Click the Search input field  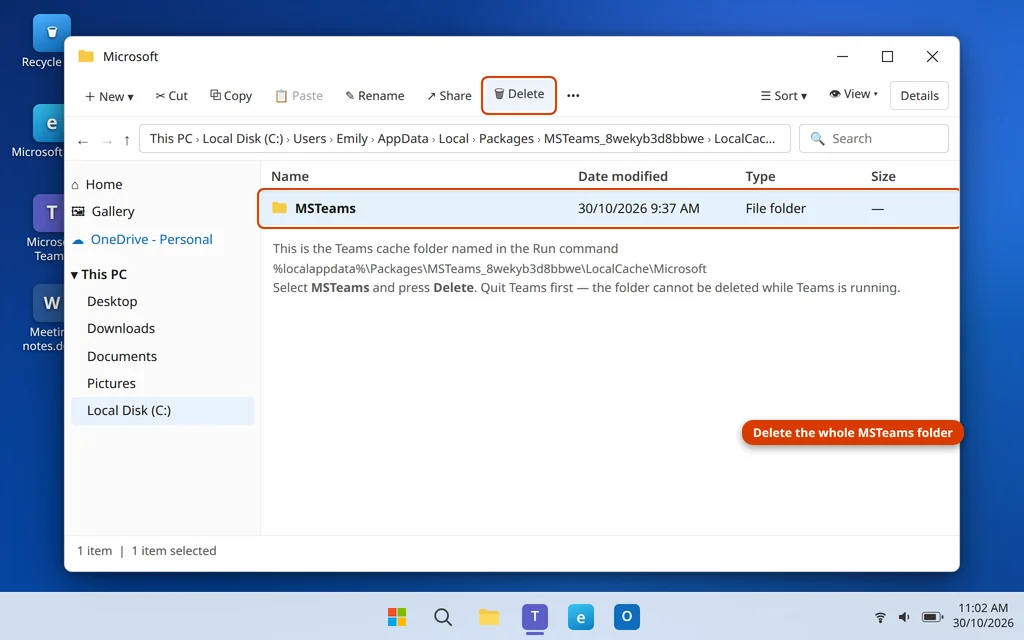coord(874,138)
